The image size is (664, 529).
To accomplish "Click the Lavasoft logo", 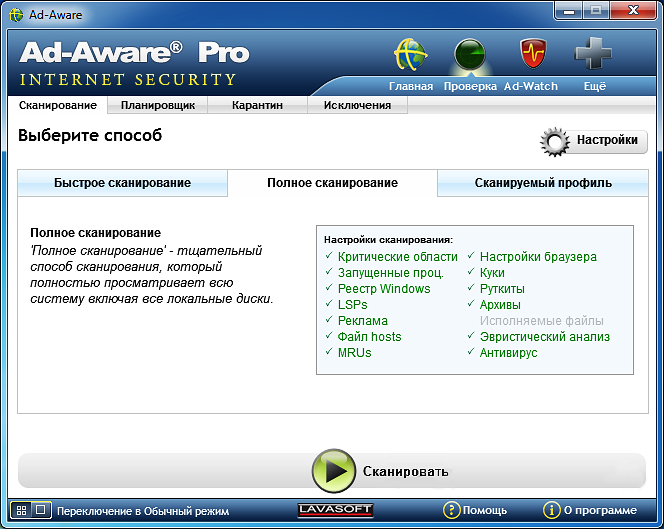I will pyautogui.click(x=335, y=510).
